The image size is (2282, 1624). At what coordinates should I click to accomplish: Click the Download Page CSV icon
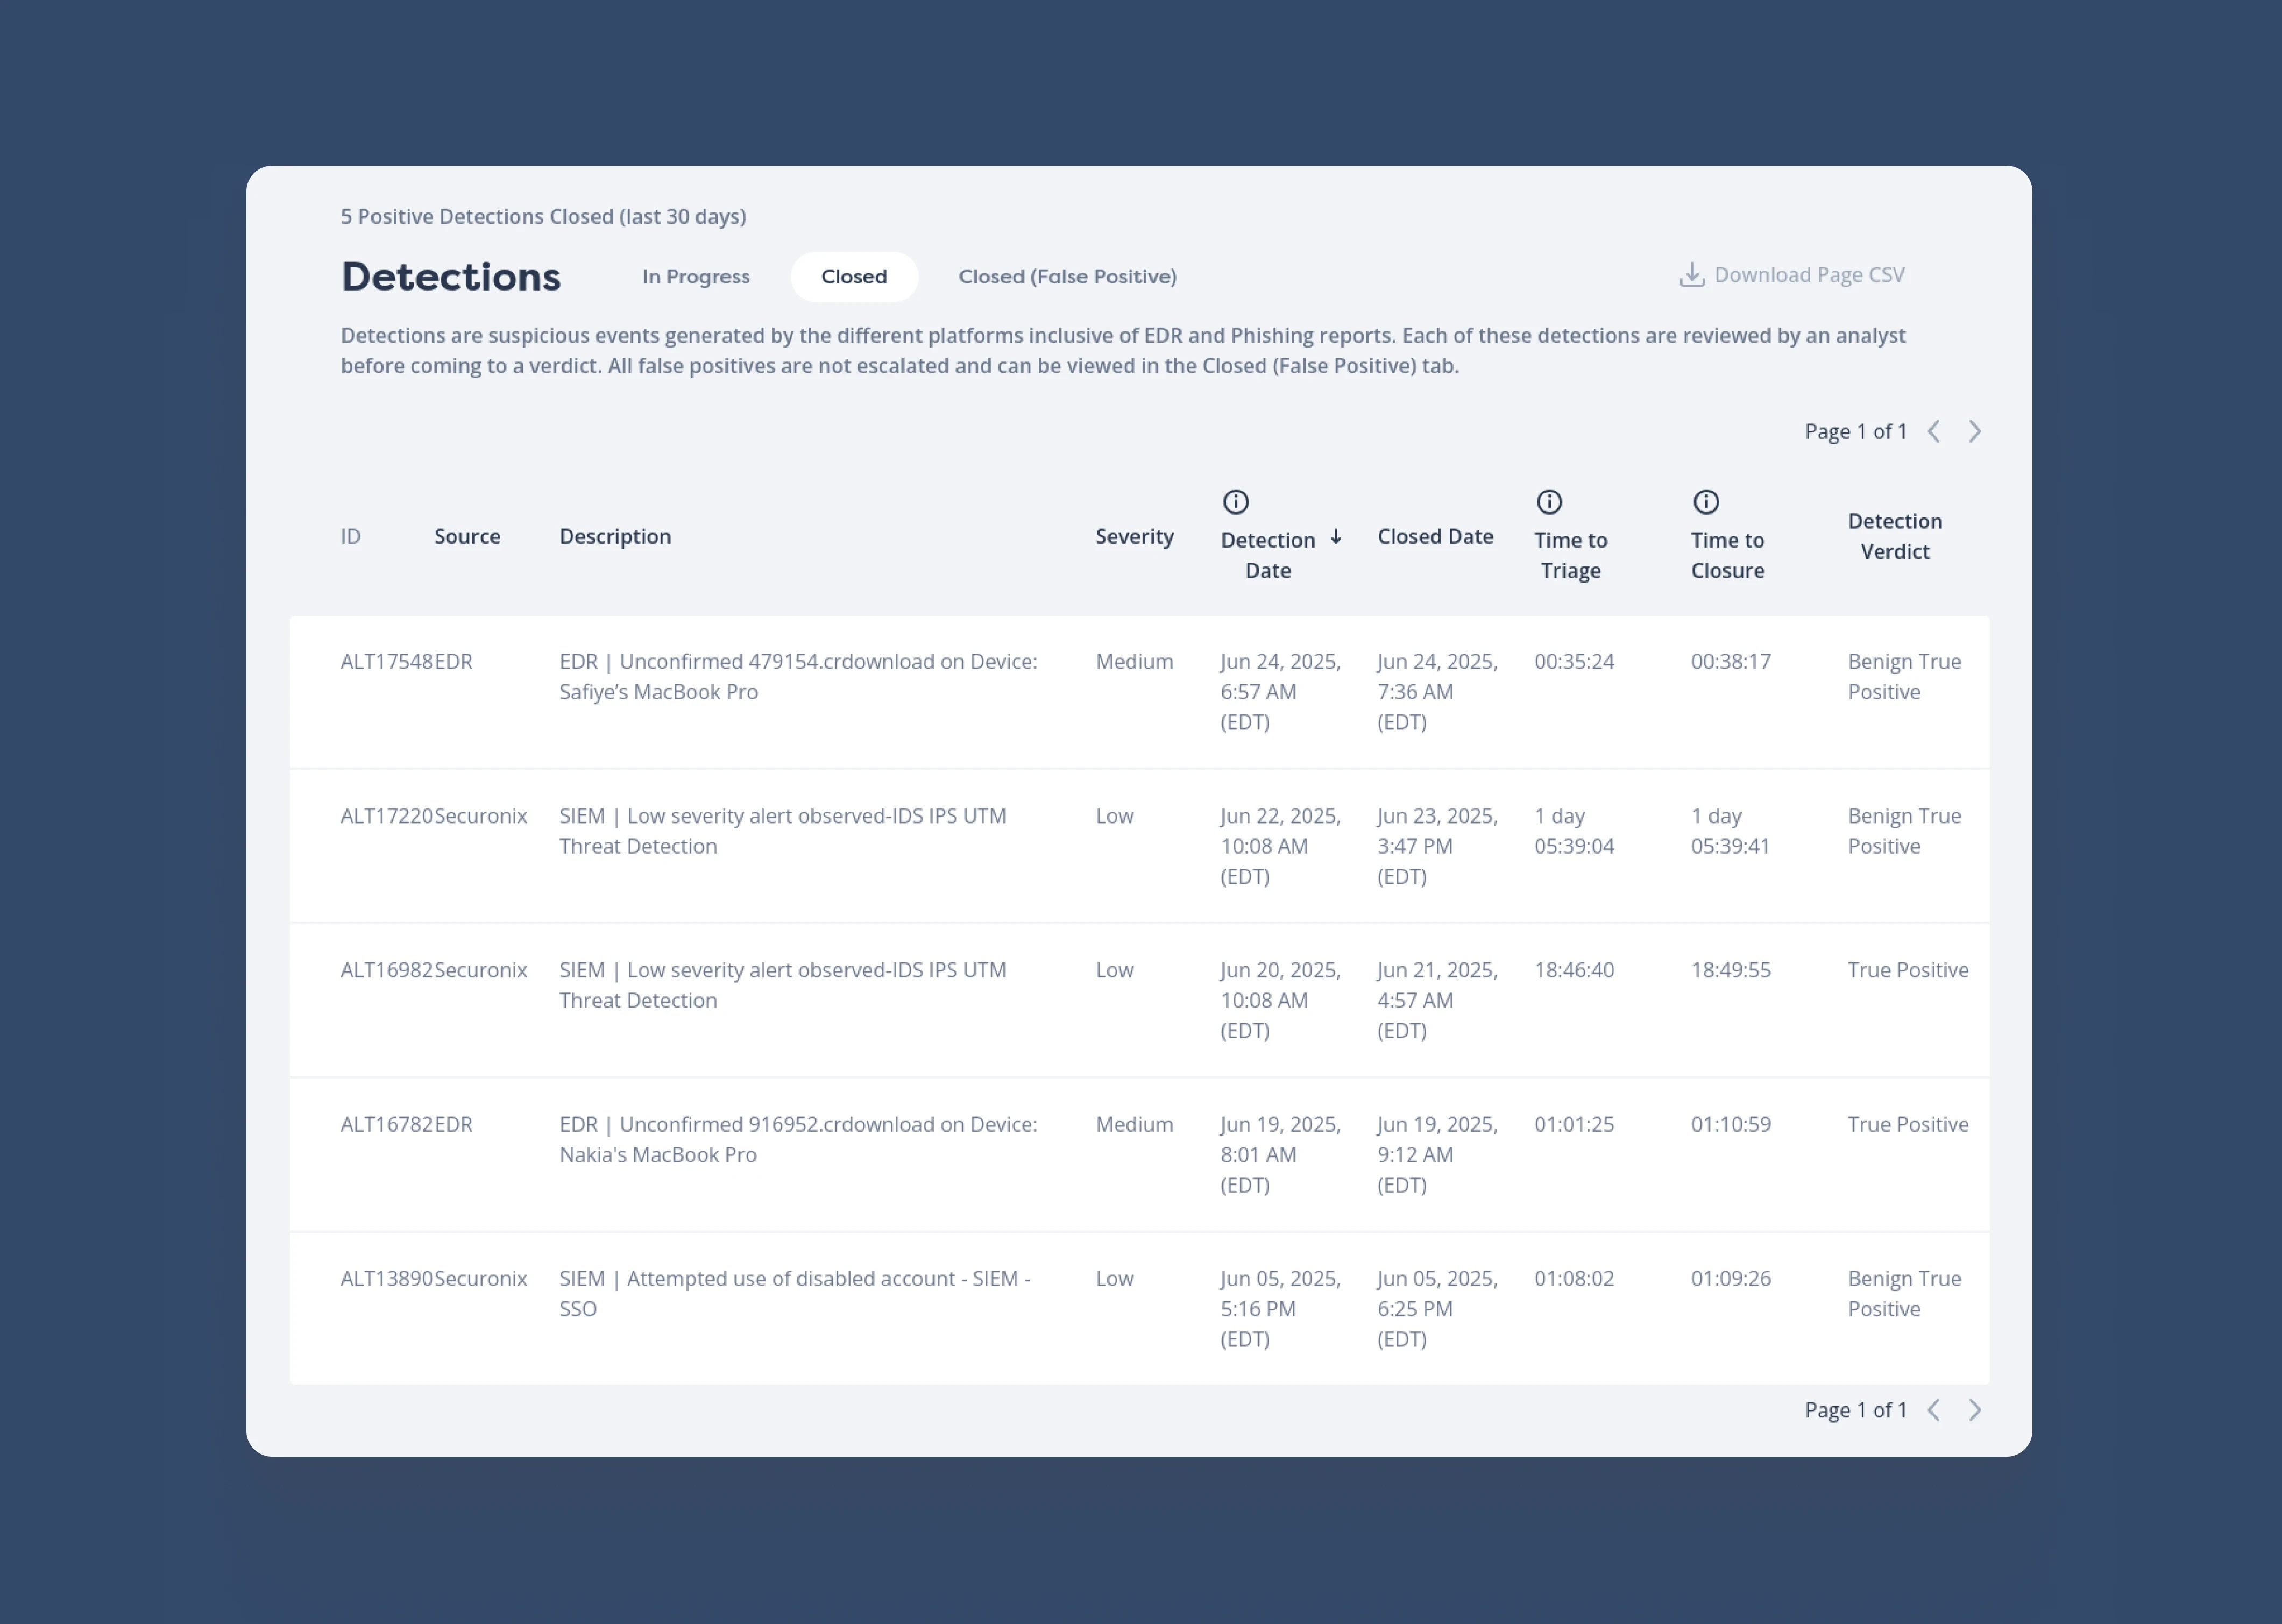tap(1691, 275)
